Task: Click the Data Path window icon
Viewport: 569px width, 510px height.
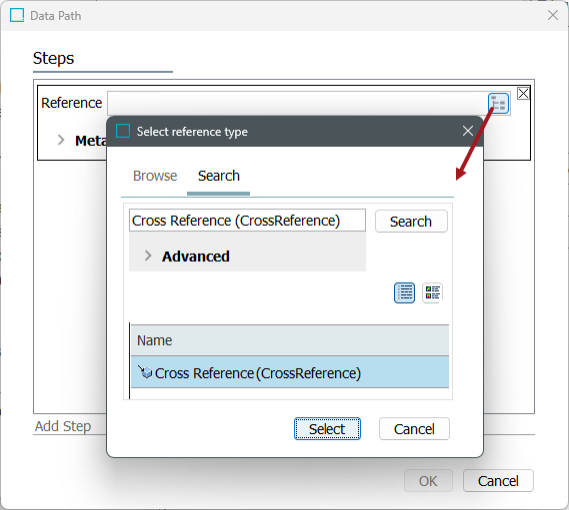Action: pos(17,16)
